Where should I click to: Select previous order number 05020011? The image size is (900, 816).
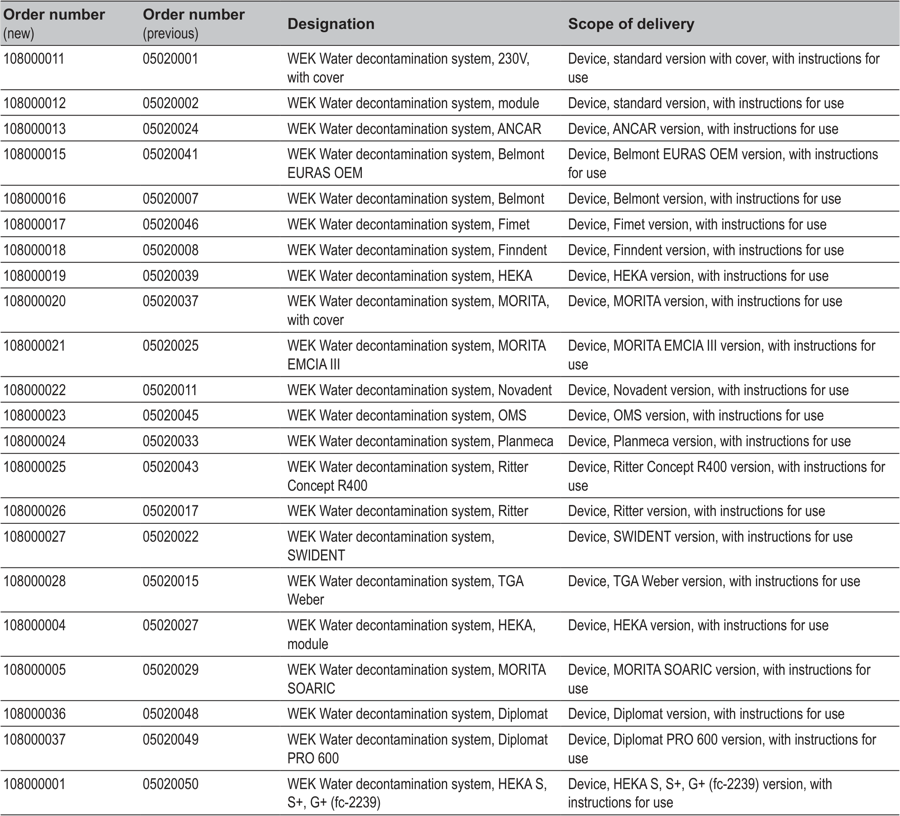pyautogui.click(x=170, y=390)
